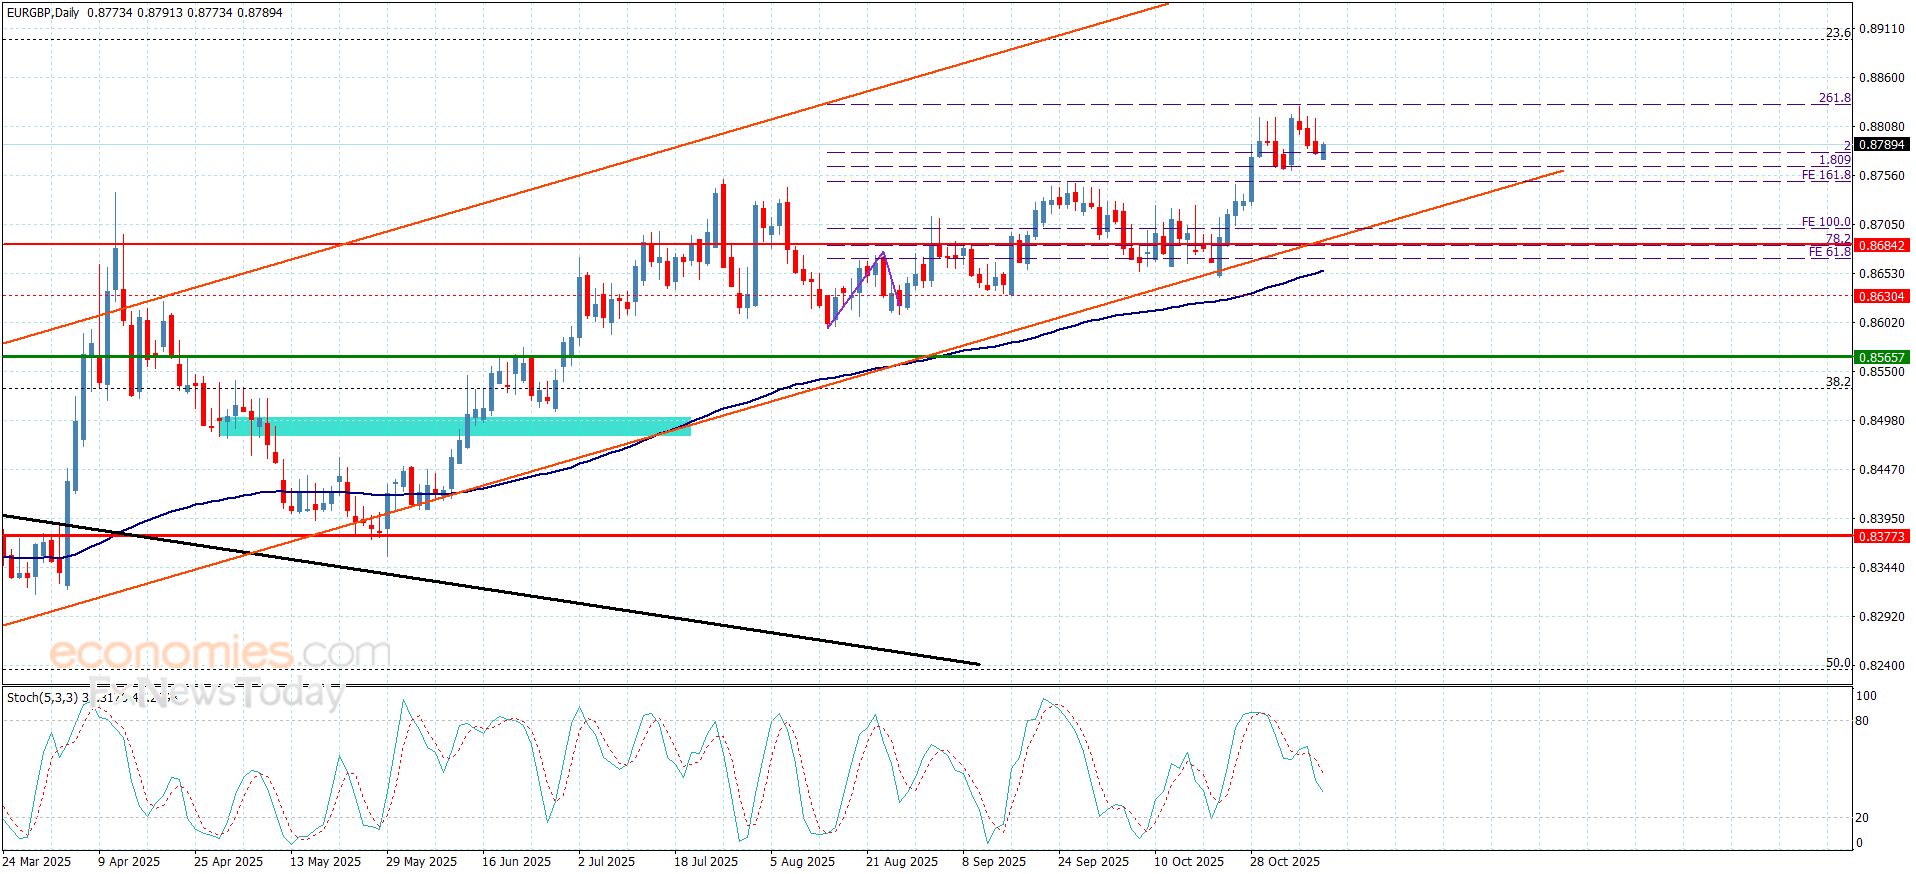This screenshot has height=874, width=1916.
Task: Click the economies.com watermark
Action: click(x=220, y=653)
